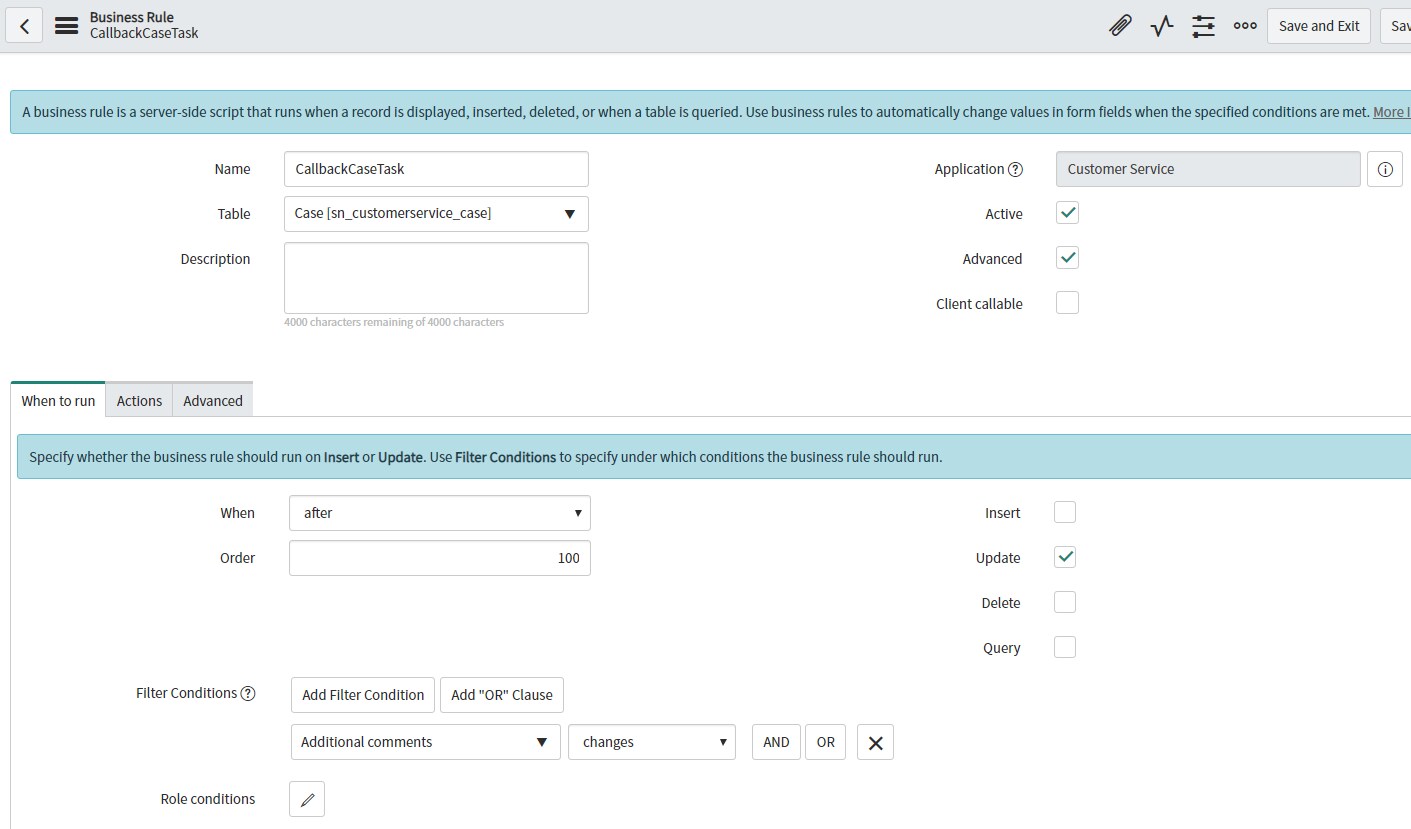Remove filter condition with X icon
This screenshot has height=829, width=1411.
tap(875, 742)
